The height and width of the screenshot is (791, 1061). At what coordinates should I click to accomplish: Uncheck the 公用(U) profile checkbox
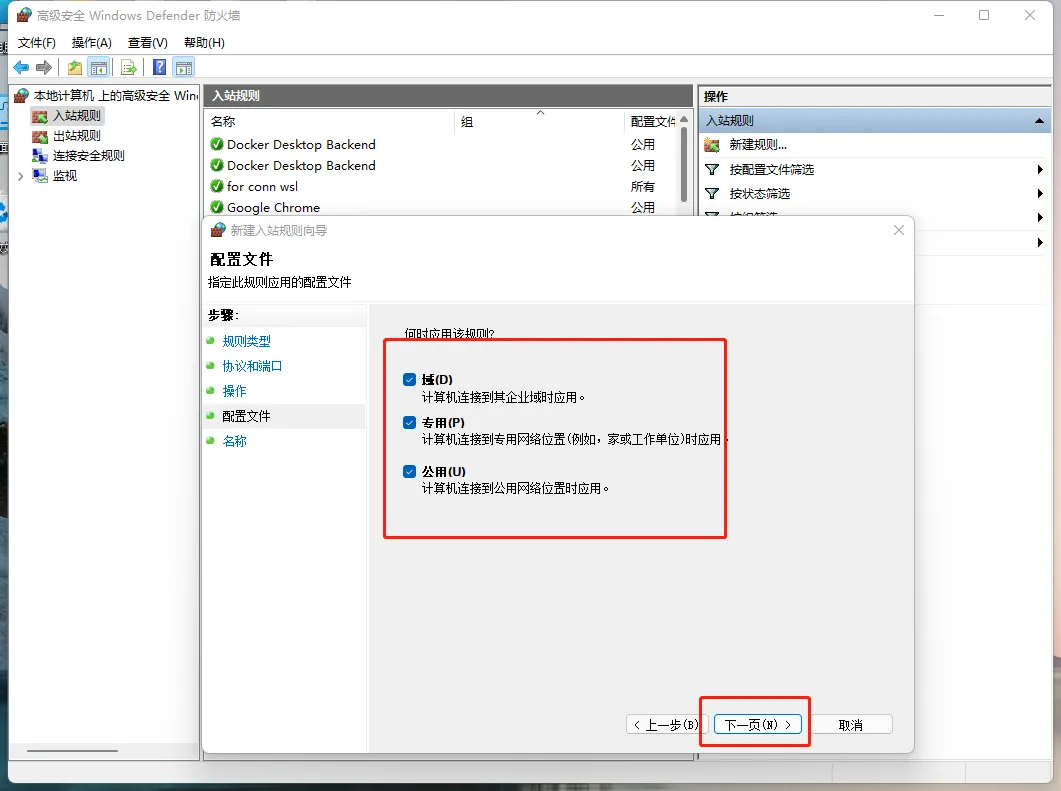(409, 472)
